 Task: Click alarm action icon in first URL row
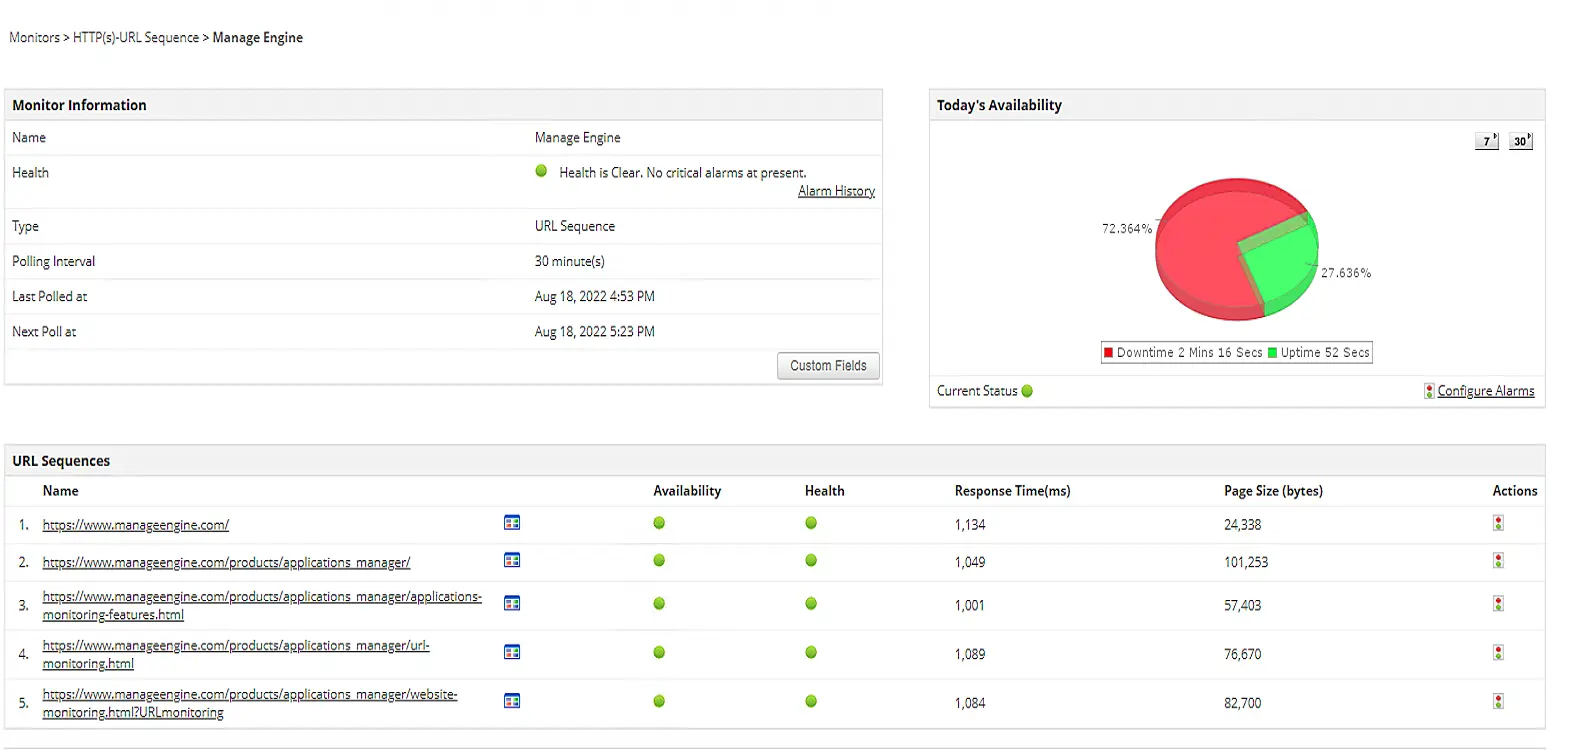click(1498, 523)
